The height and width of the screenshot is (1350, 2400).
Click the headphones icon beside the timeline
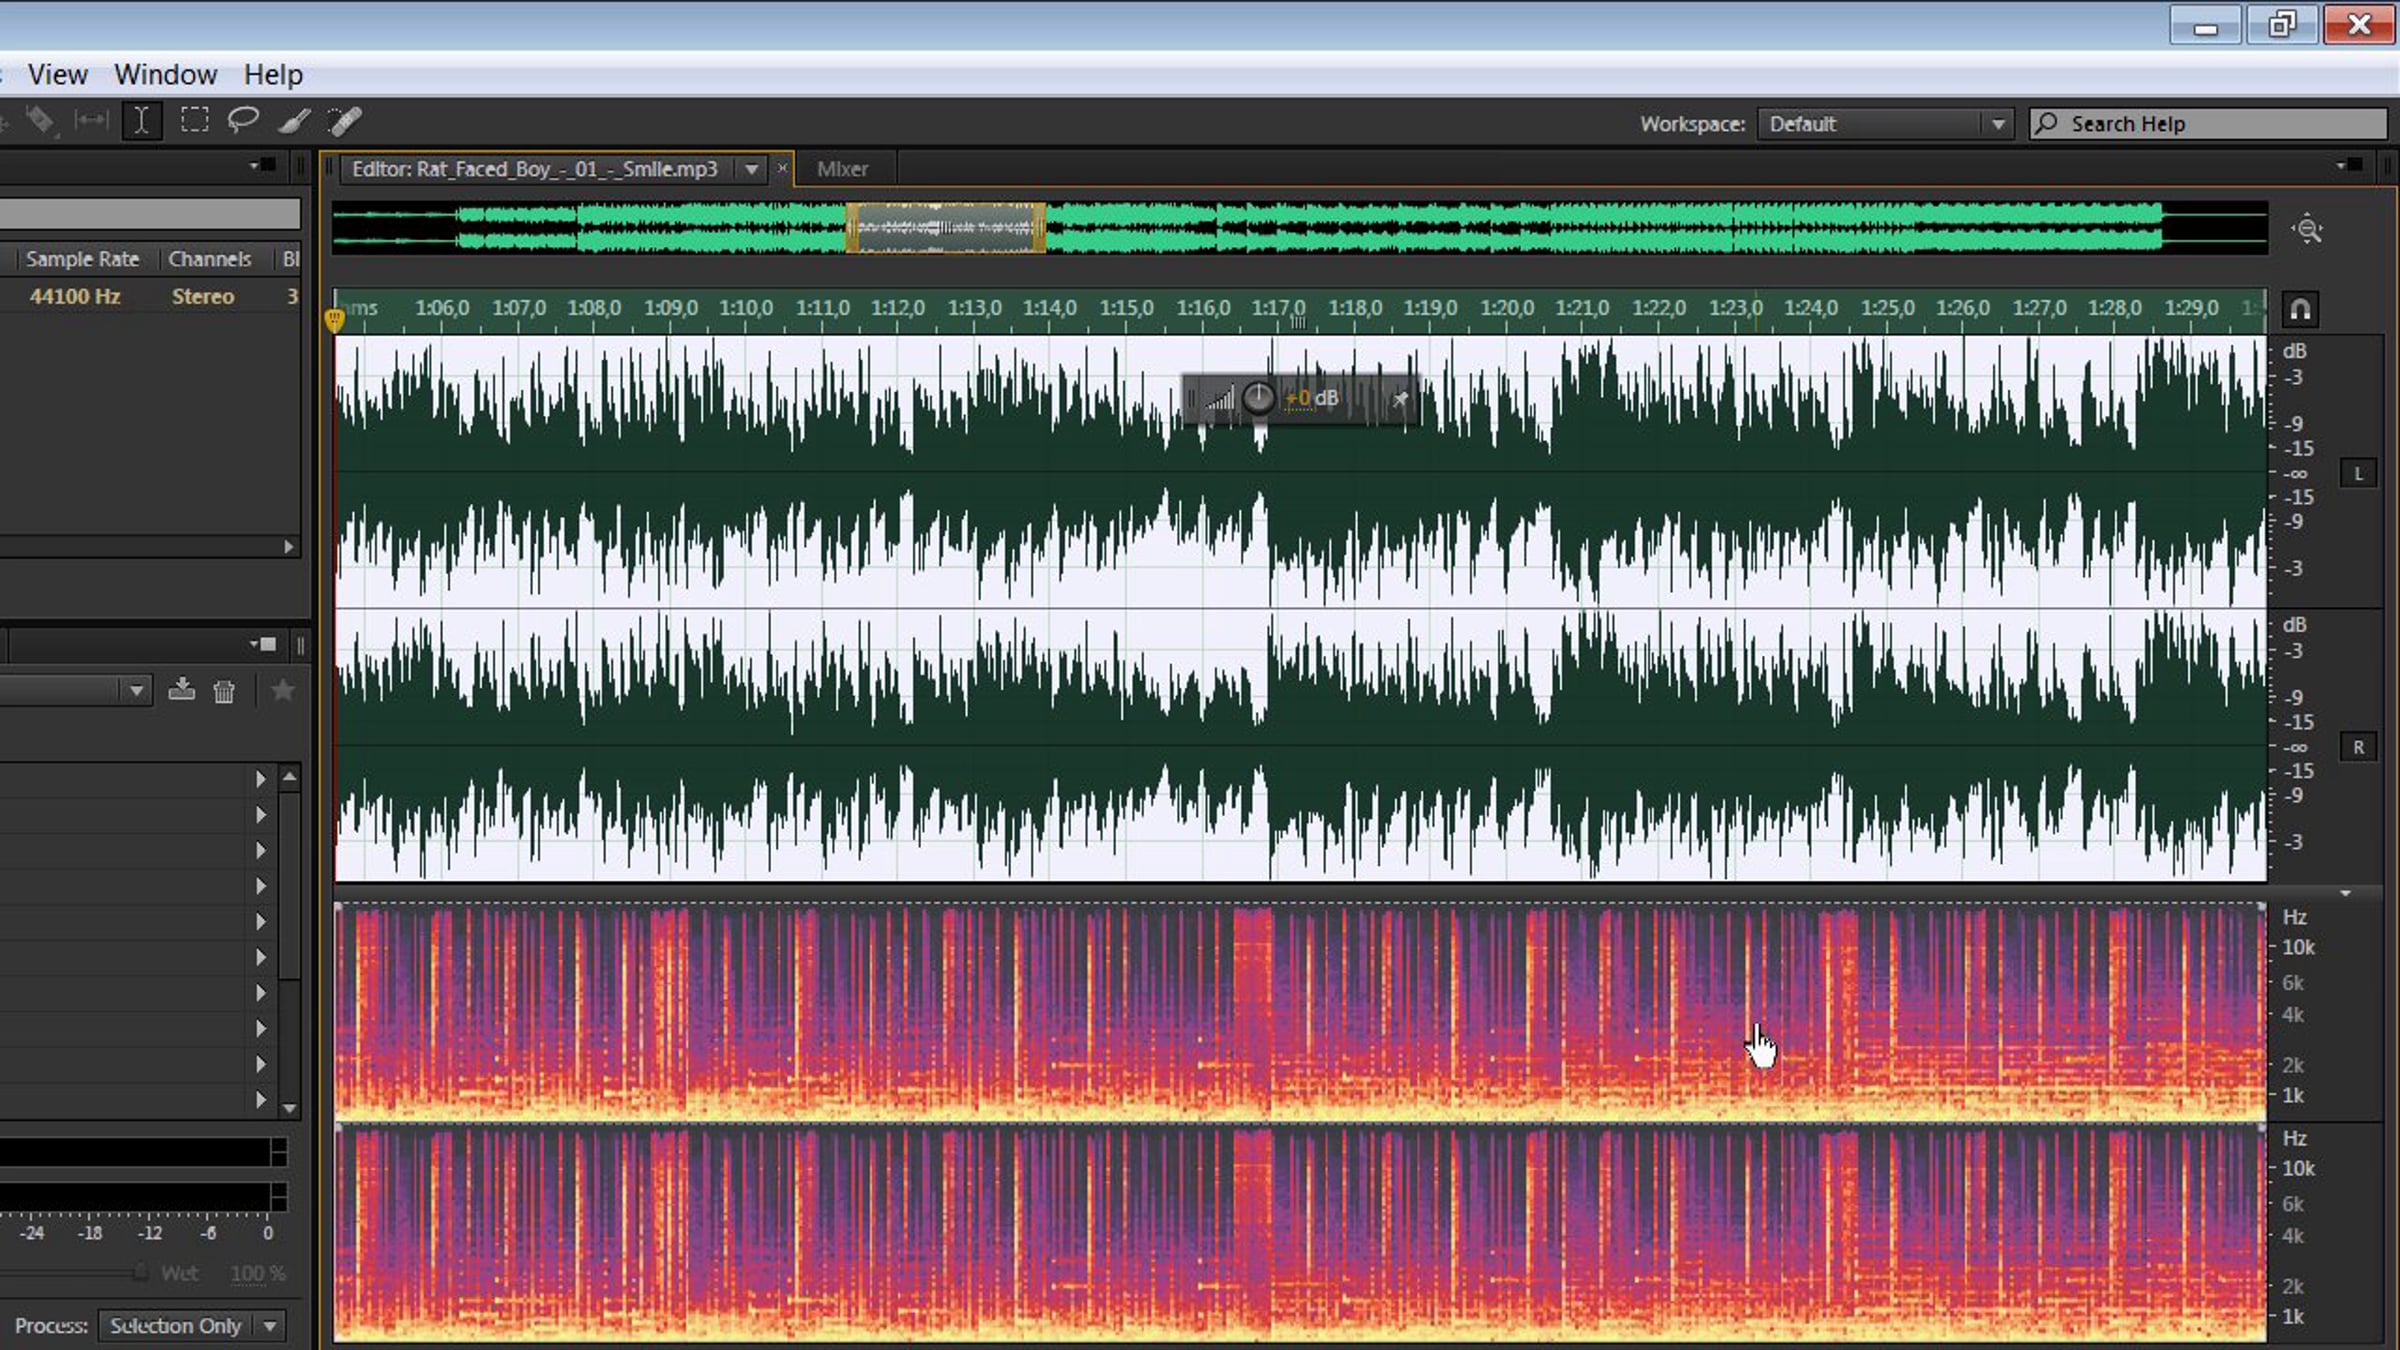[2300, 309]
